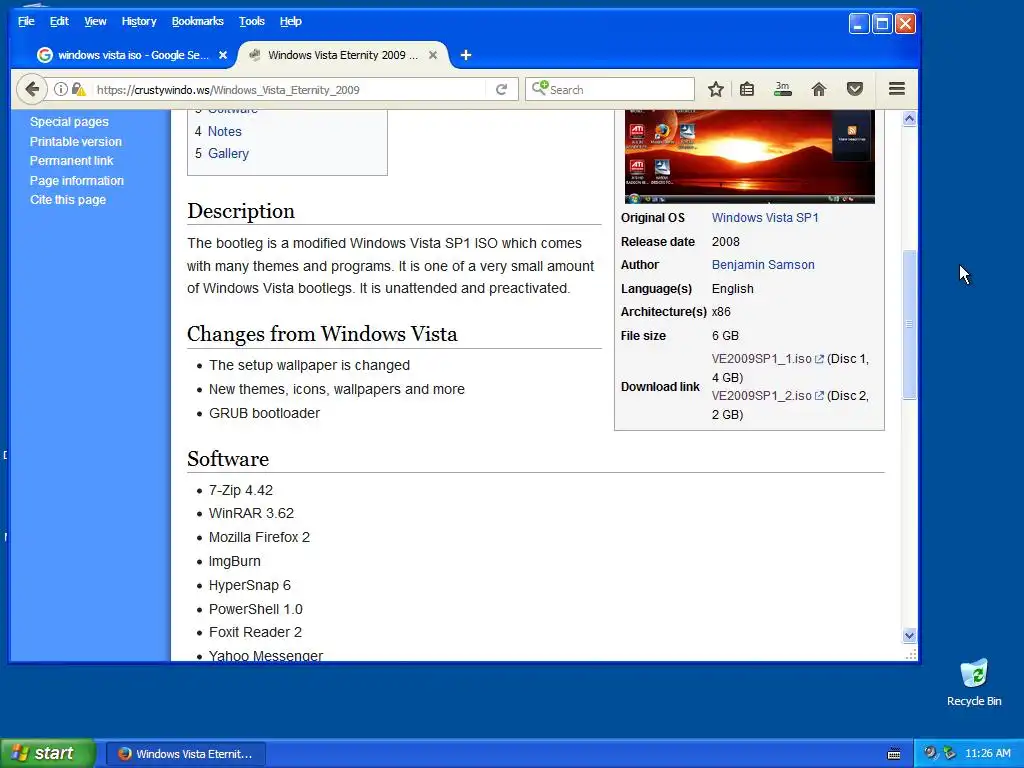
Task: Click the insecure connection warning lock icon
Action: pos(78,89)
